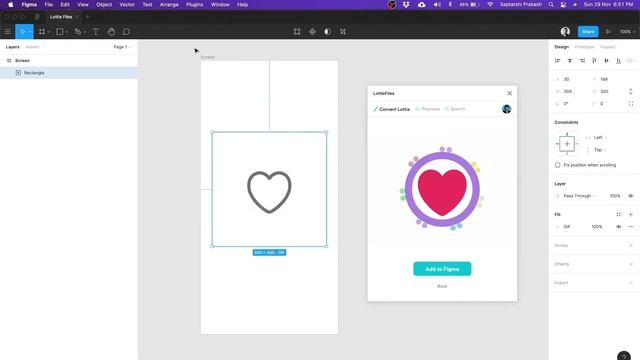Select the Convert Lottie tab in the plugin

391,109
